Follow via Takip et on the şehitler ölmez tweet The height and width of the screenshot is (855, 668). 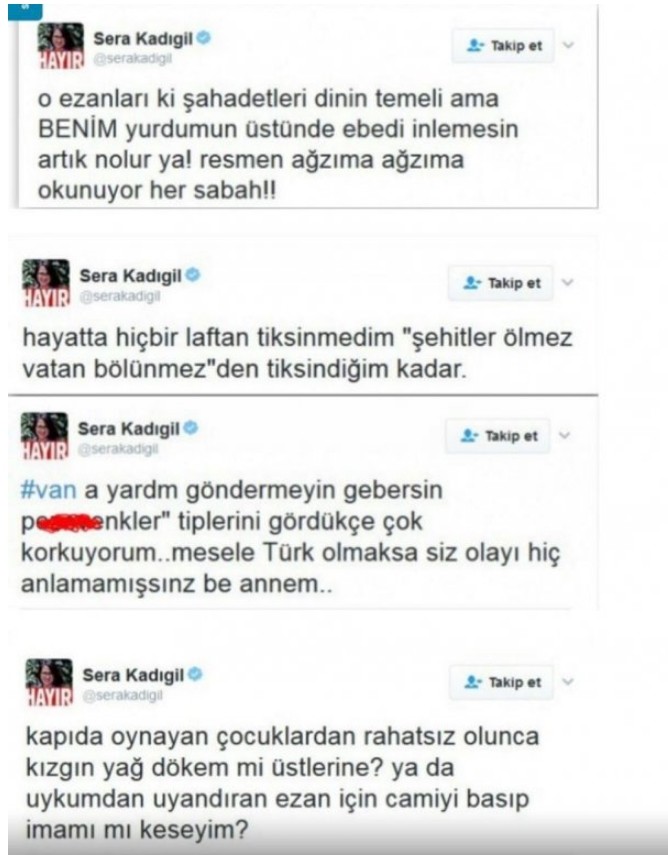pos(501,283)
